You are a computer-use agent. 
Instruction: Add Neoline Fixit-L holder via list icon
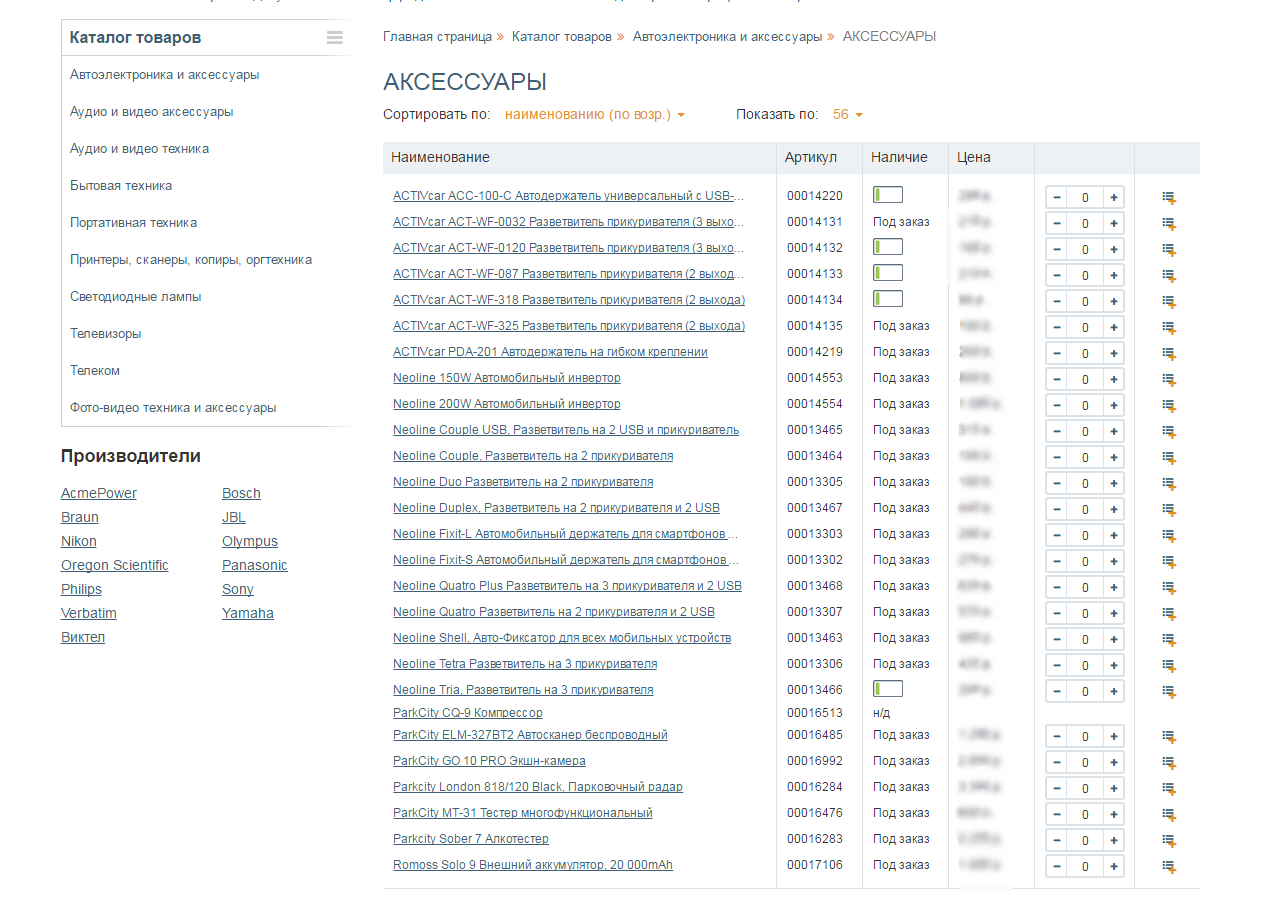[1169, 536]
